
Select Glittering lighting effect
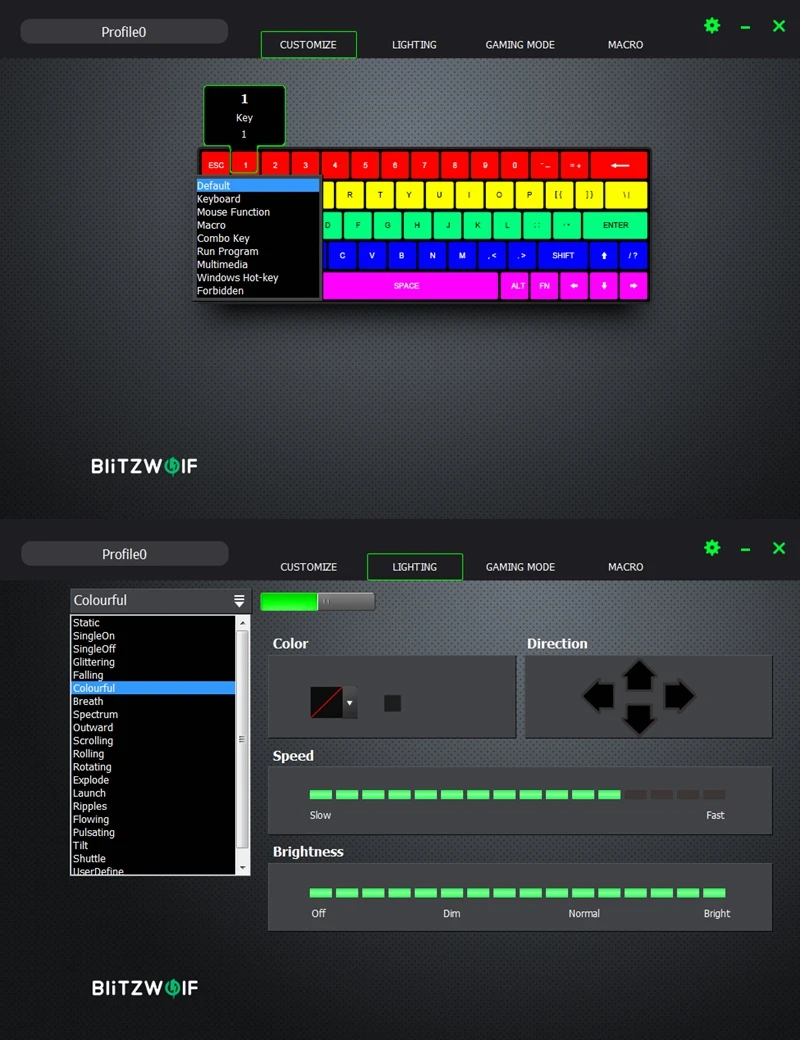[153, 662]
